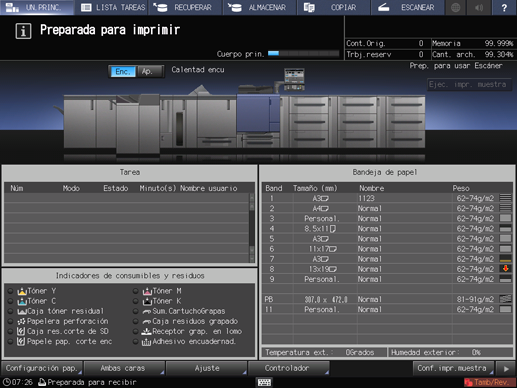Switch to the LISTA TAREAS tab
Screen dimensions: 517x388
click(113, 7)
